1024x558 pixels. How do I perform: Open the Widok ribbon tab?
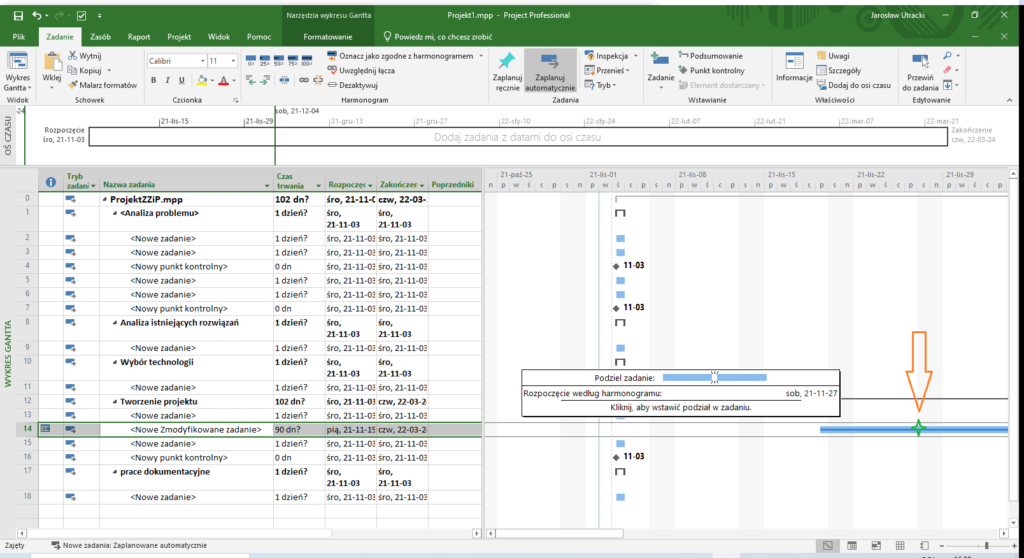point(218,36)
